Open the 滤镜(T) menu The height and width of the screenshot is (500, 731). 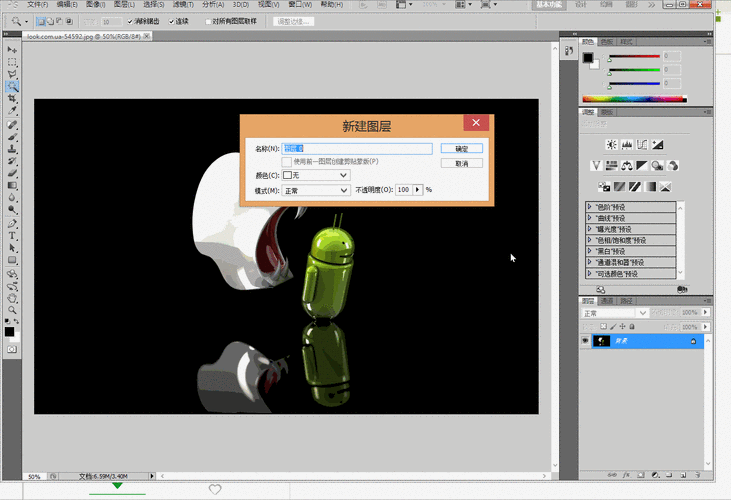[183, 5]
